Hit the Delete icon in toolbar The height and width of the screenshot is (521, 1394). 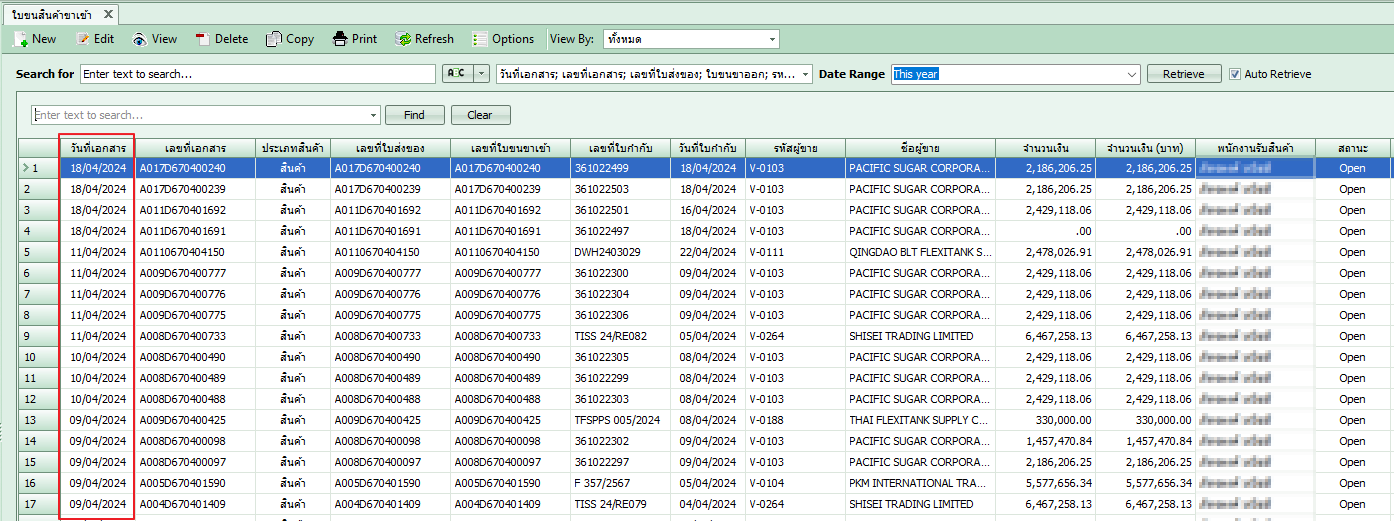coord(203,39)
